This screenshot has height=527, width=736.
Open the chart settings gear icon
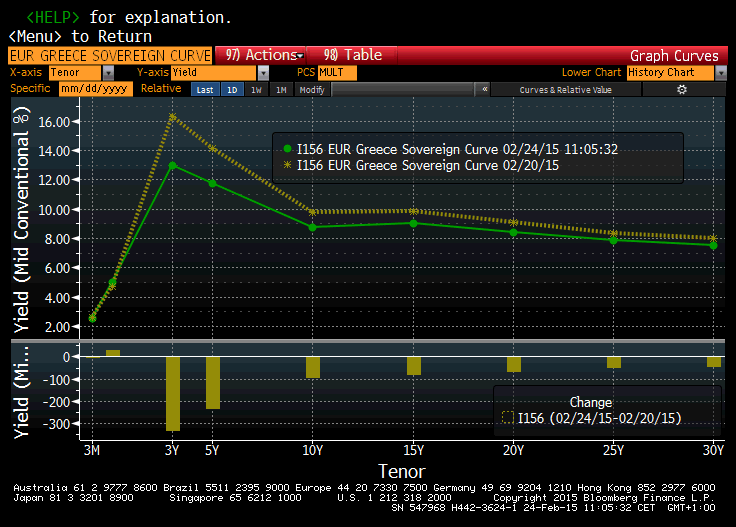[x=682, y=89]
